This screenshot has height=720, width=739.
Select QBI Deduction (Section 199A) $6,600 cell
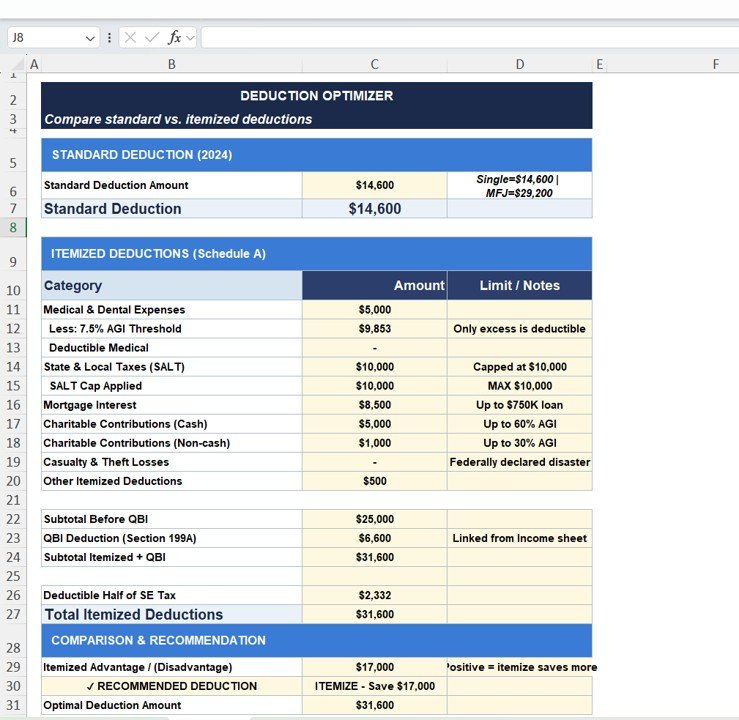click(x=374, y=538)
